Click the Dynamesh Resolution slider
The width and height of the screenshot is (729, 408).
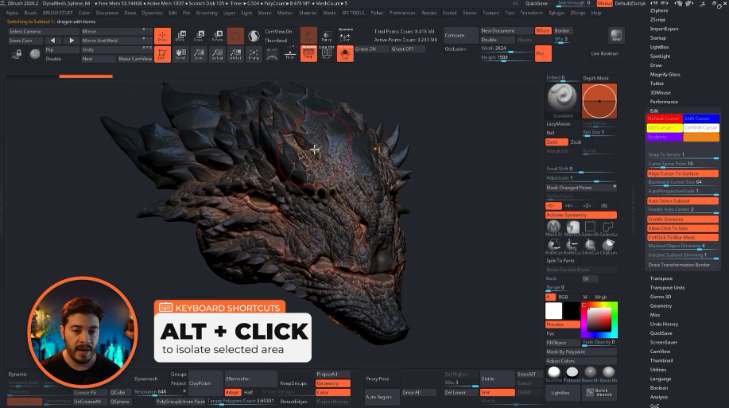159,392
